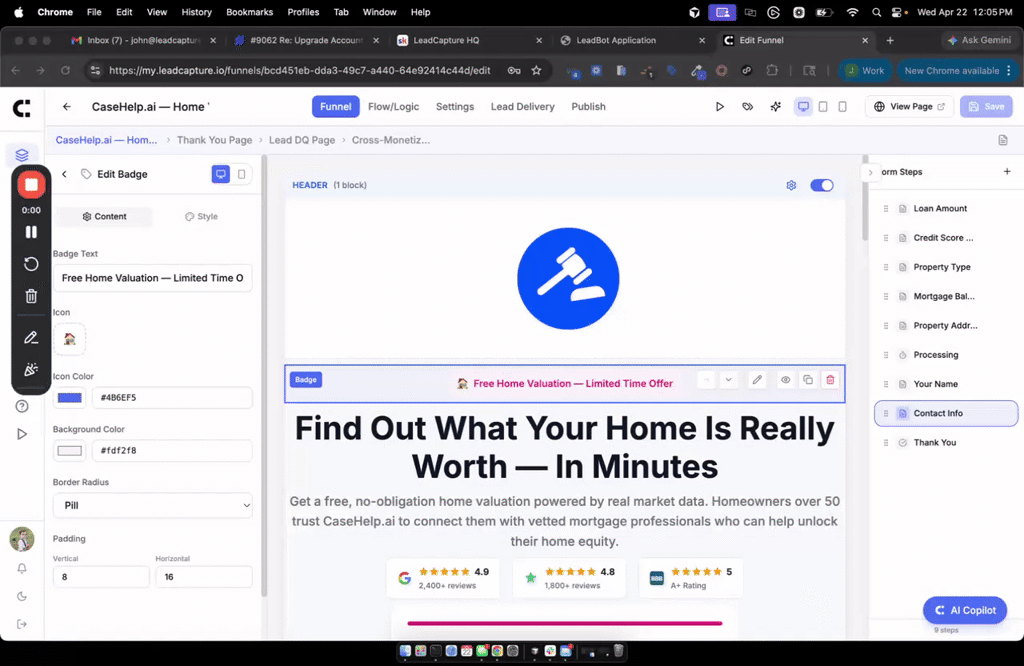This screenshot has width=1024, height=666.
Task: Move badge block down with chevron
Action: [x=728, y=379]
